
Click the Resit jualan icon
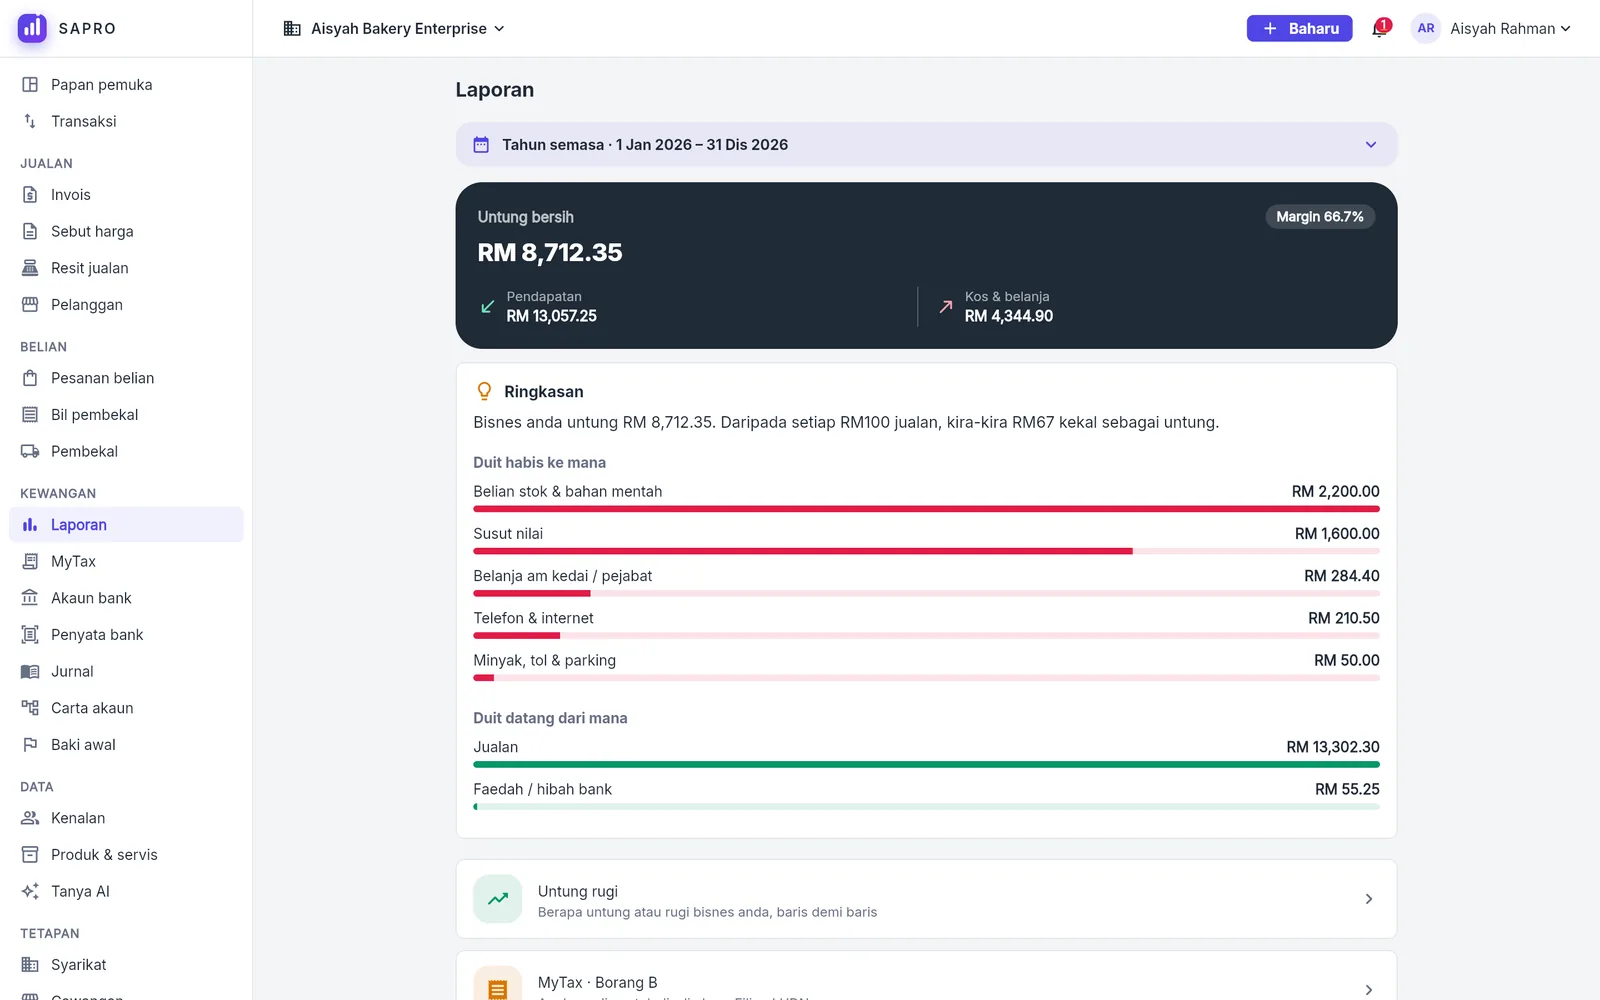pos(30,268)
